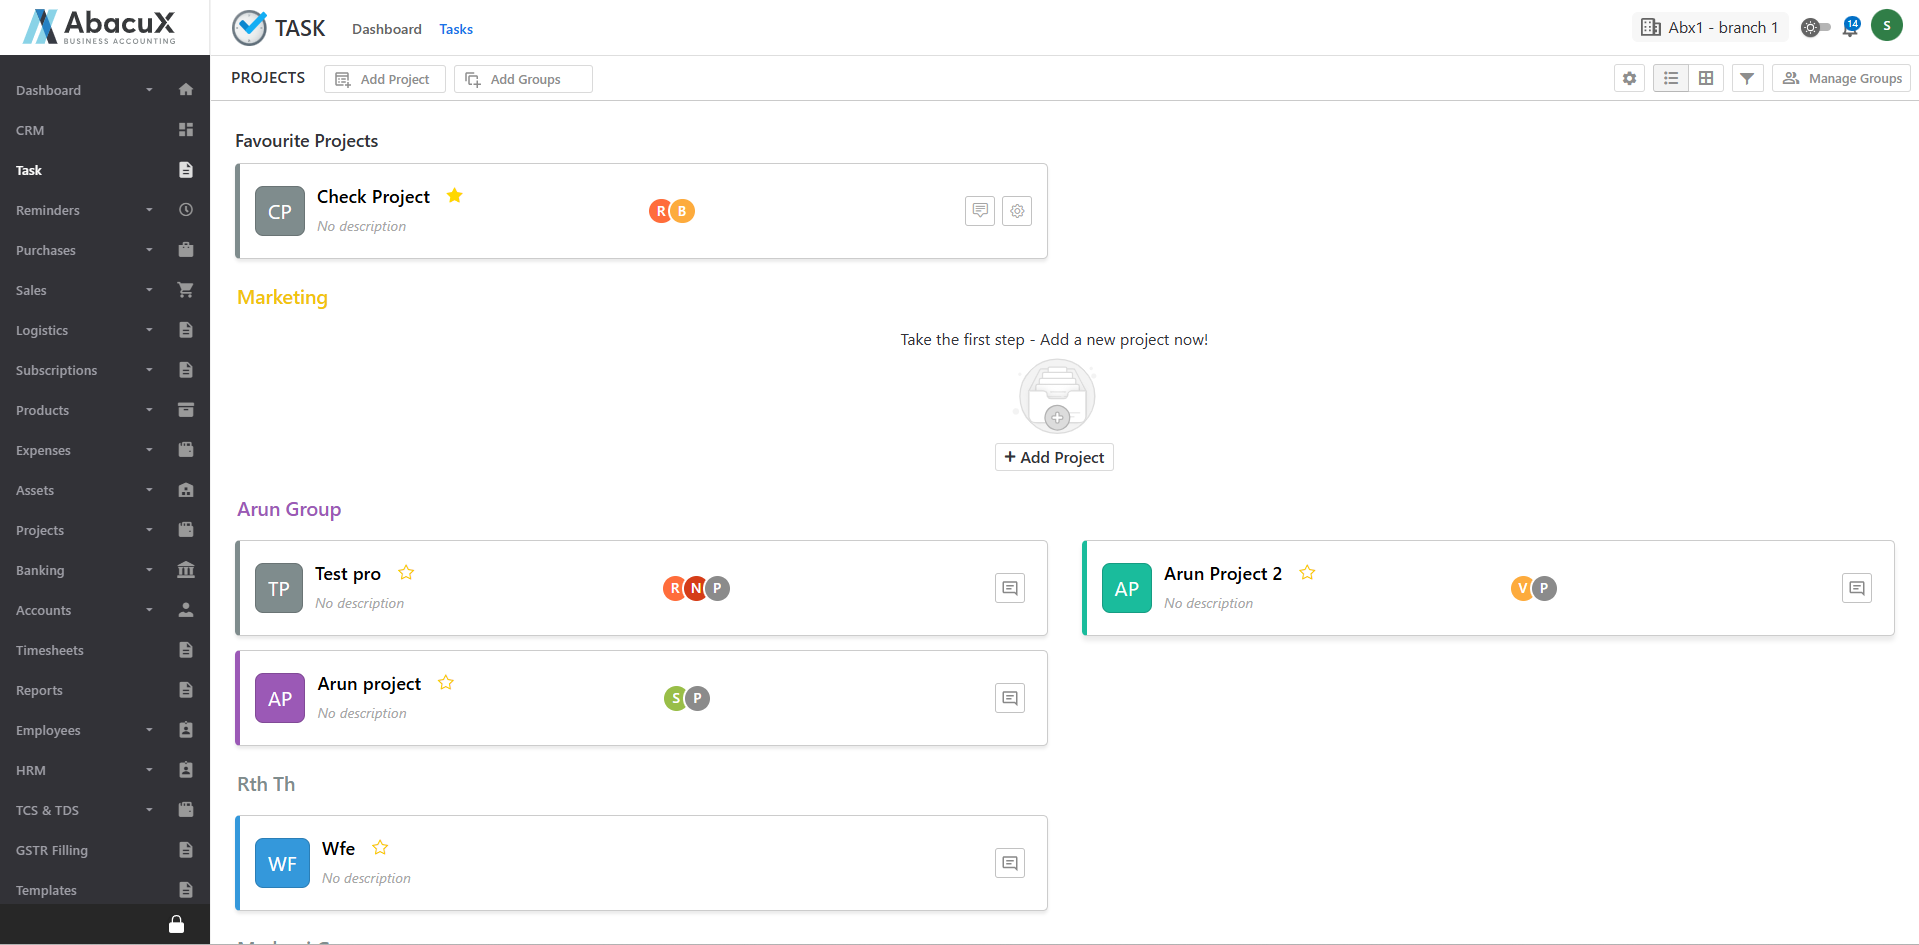
Task: Open the notifications bell icon
Action: [1850, 28]
